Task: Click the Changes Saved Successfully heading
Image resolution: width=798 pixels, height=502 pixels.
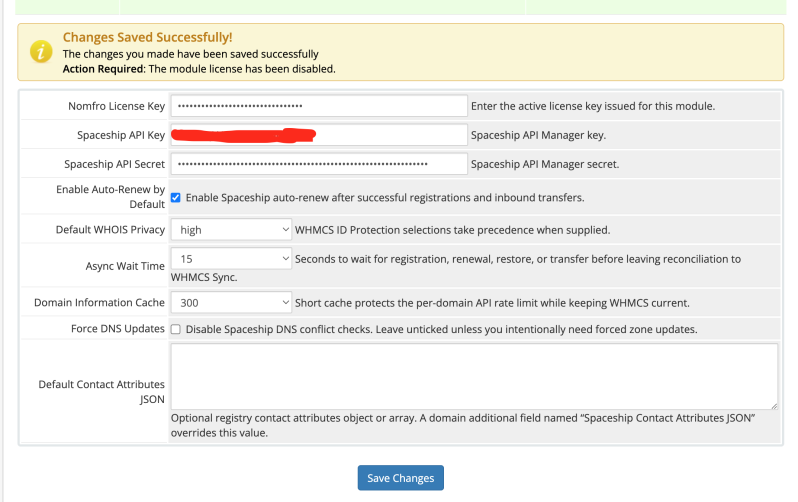Action: click(148, 37)
